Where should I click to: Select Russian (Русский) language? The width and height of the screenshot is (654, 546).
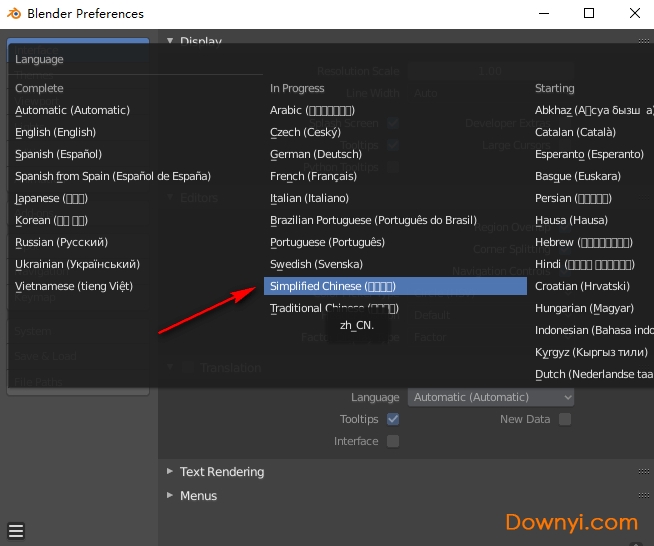(x=61, y=242)
